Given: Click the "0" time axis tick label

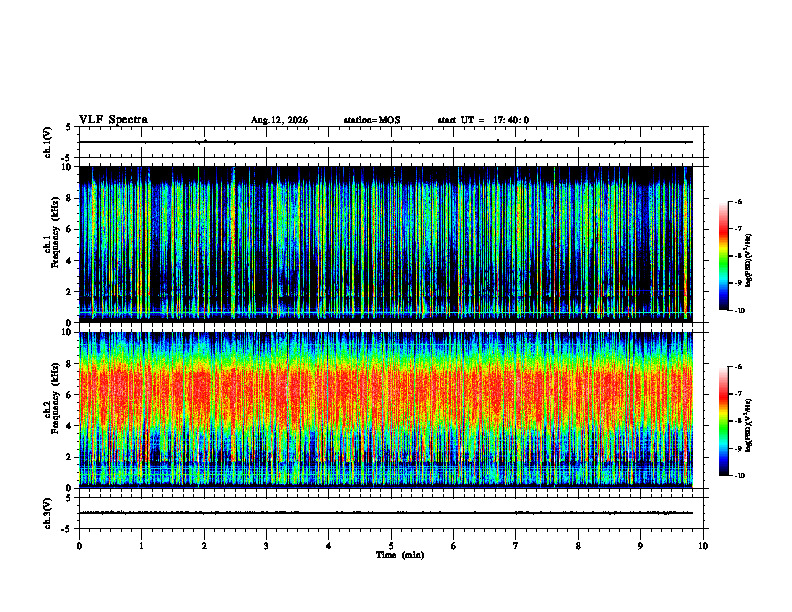Looking at the screenshot, I should pyautogui.click(x=79, y=546).
